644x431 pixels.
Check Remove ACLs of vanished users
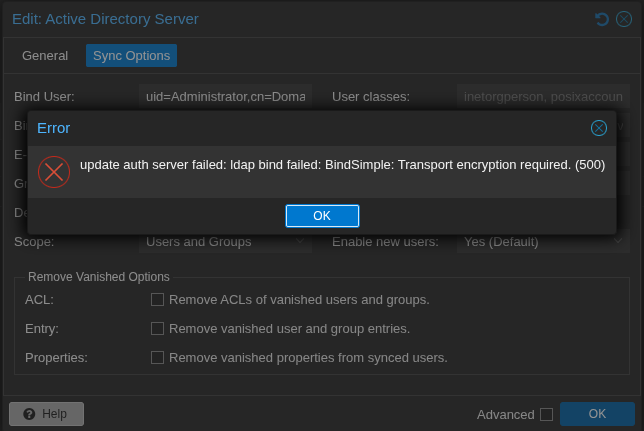click(157, 299)
